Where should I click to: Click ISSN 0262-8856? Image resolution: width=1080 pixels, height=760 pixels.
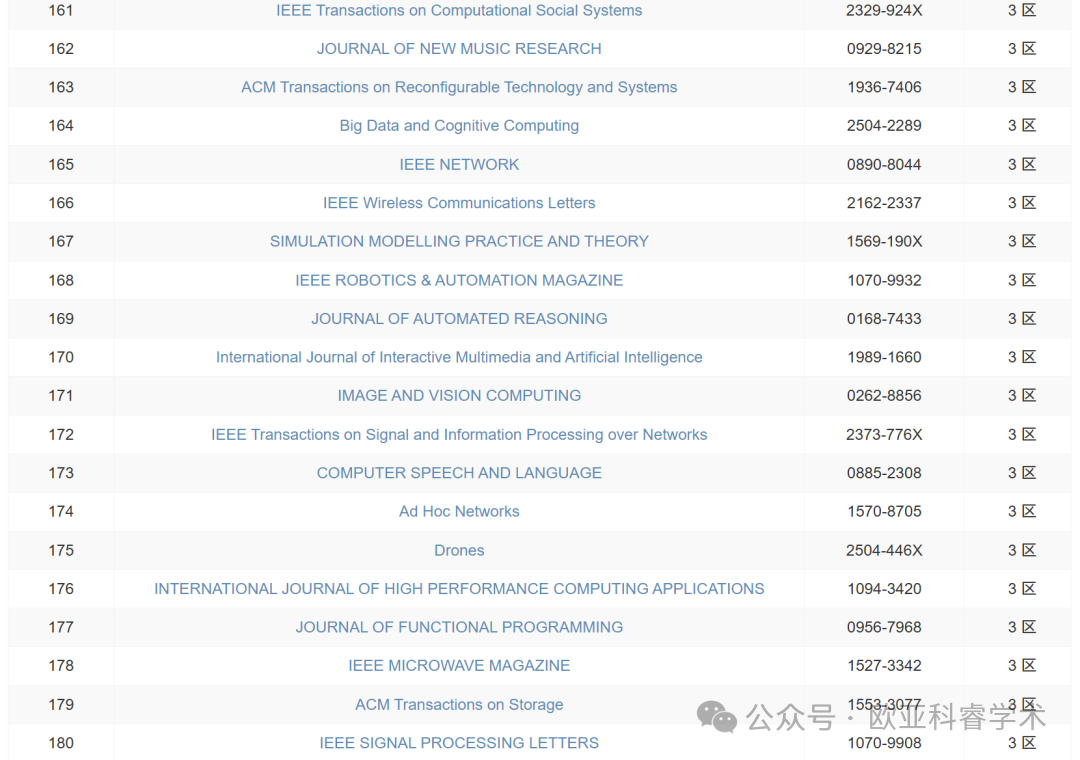[884, 396]
